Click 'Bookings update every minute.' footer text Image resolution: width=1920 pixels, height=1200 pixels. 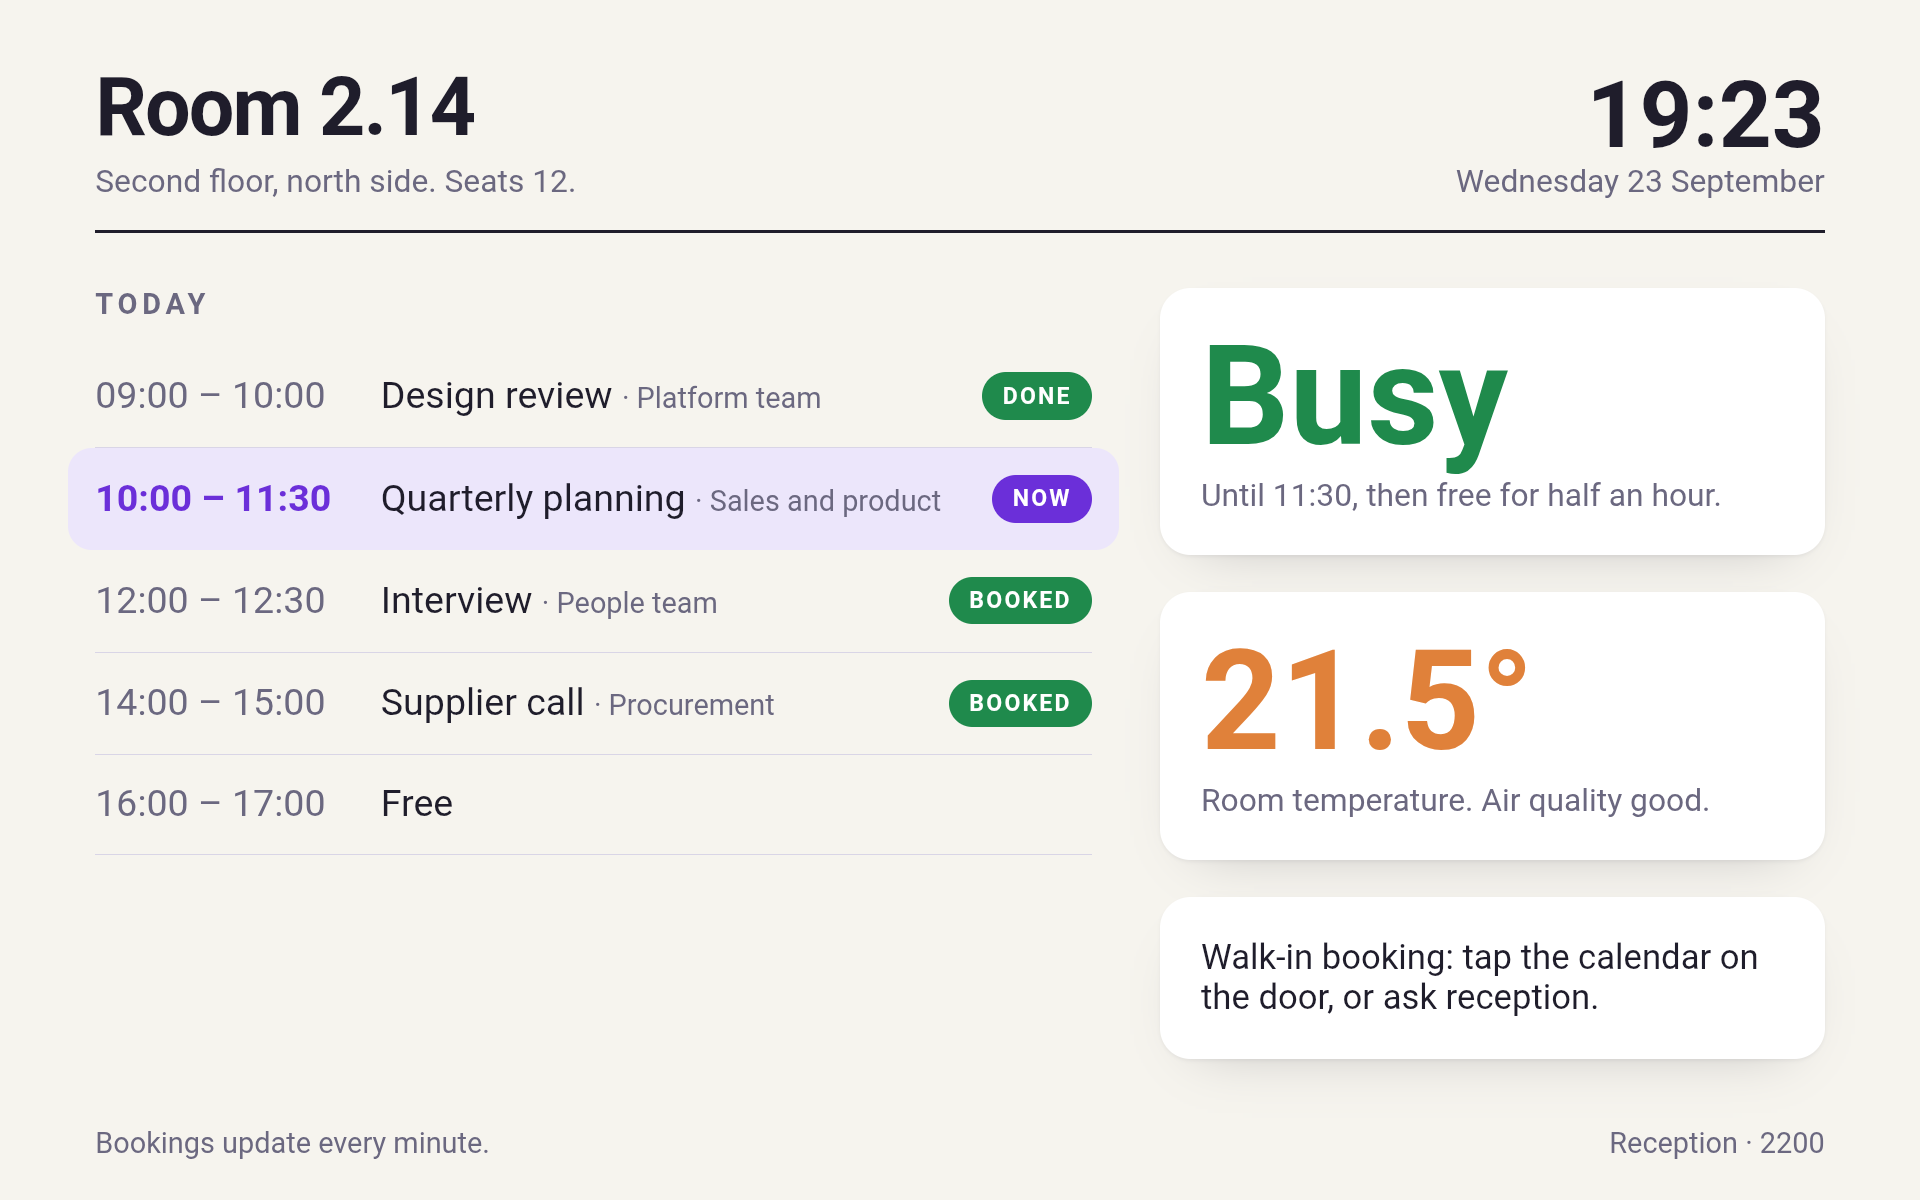click(x=292, y=1143)
